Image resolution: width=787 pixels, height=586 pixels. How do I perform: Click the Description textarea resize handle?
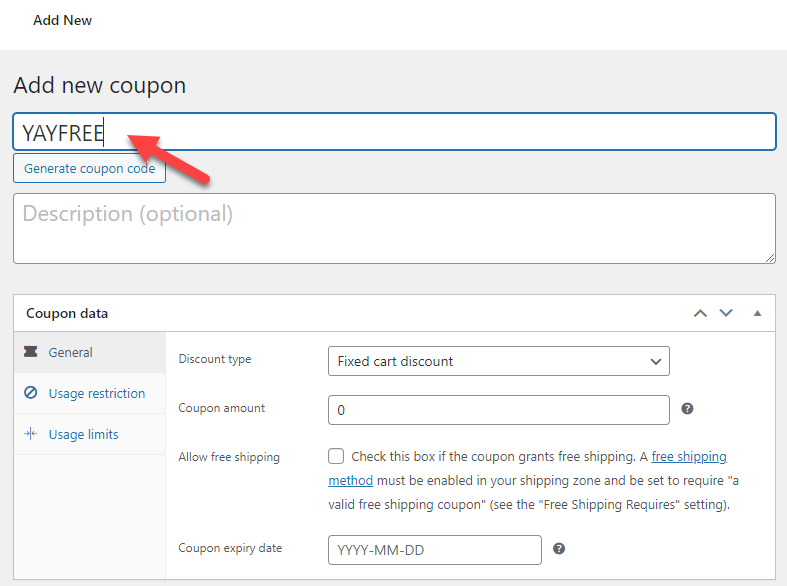(x=770, y=258)
